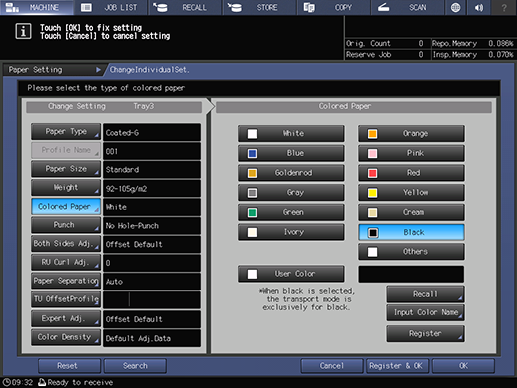Click the Standard paper size value
Viewport: 517px width, 388px height.
pos(152,170)
